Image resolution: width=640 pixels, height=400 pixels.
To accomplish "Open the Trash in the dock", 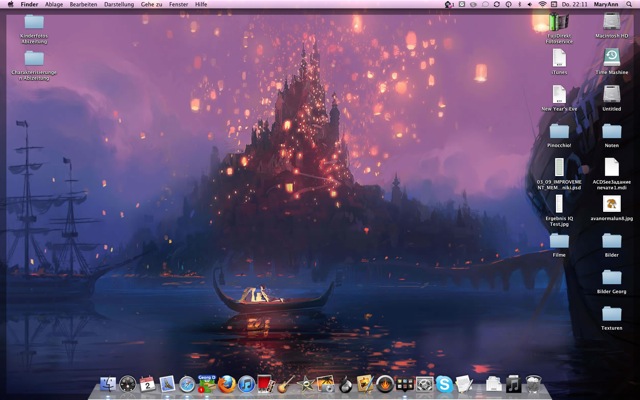I will point(533,384).
